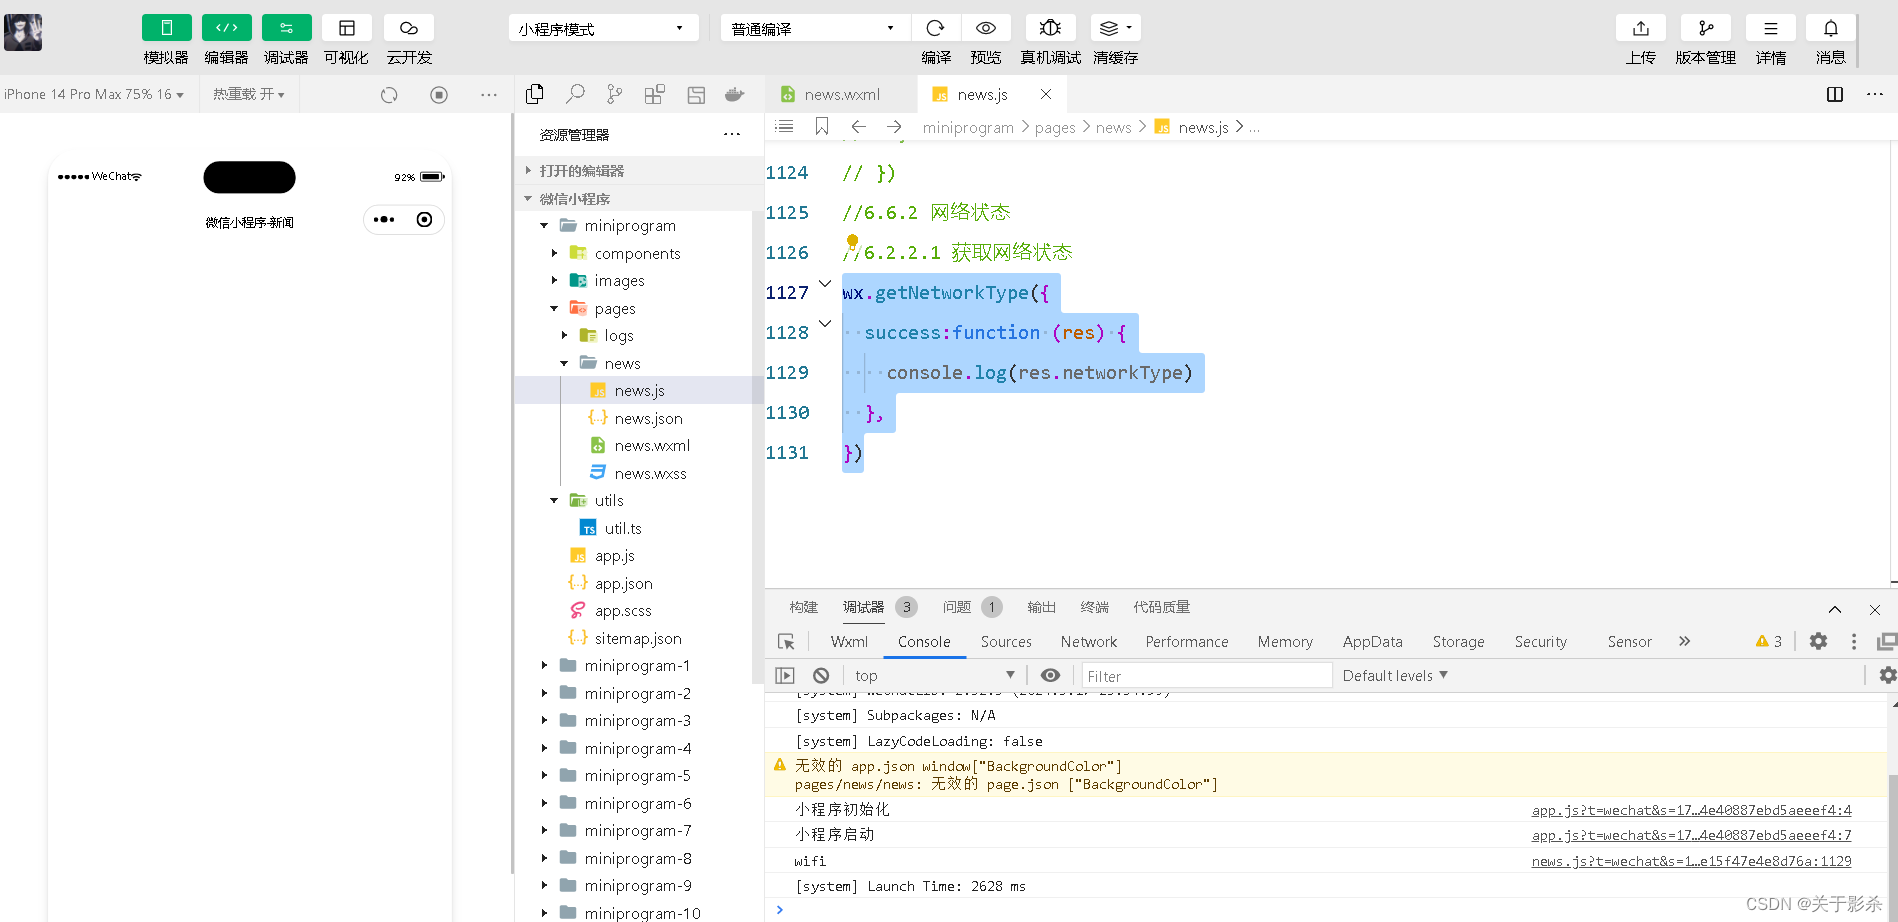Open 云开发 cloud development
Screen dimensions: 1898x922
pyautogui.click(x=409, y=28)
